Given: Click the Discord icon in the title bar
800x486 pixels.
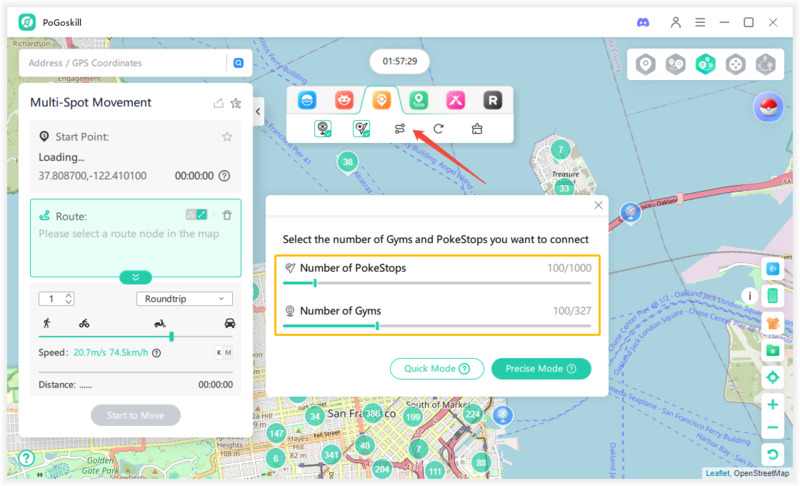Looking at the screenshot, I should pyautogui.click(x=643, y=22).
